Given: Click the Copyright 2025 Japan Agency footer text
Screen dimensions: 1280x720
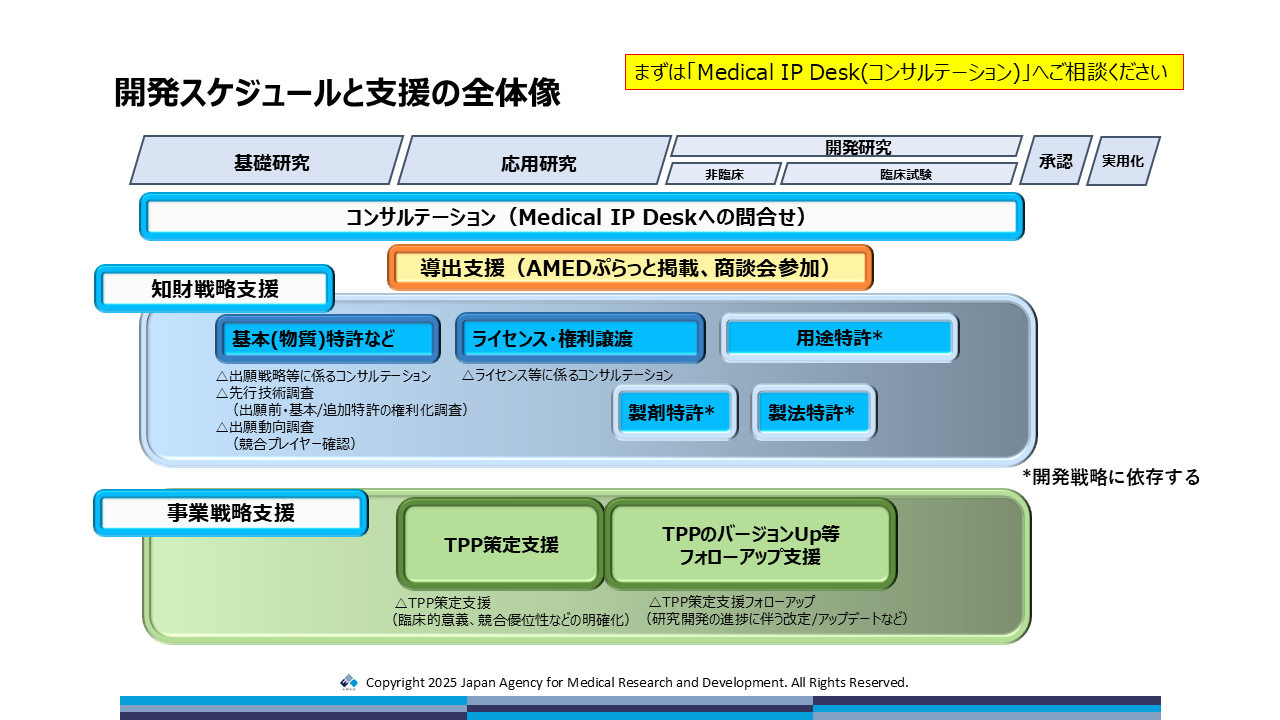Looking at the screenshot, I should (x=637, y=682).
